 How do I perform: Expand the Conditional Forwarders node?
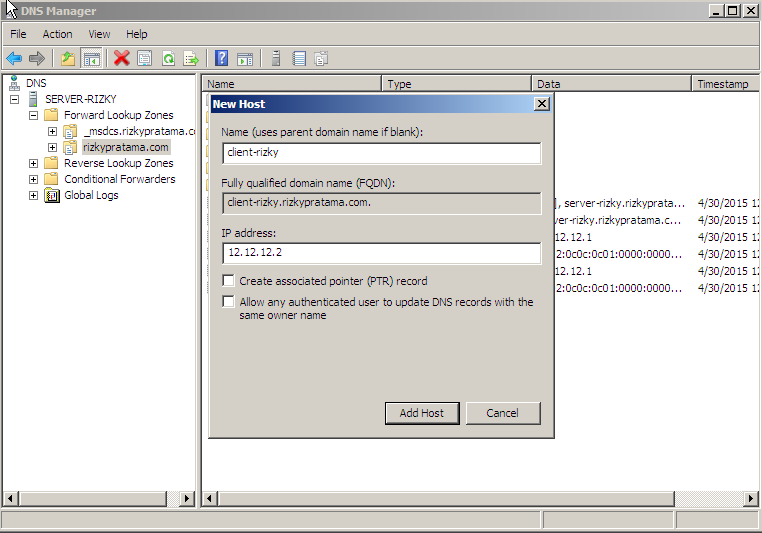pyautogui.click(x=34, y=179)
